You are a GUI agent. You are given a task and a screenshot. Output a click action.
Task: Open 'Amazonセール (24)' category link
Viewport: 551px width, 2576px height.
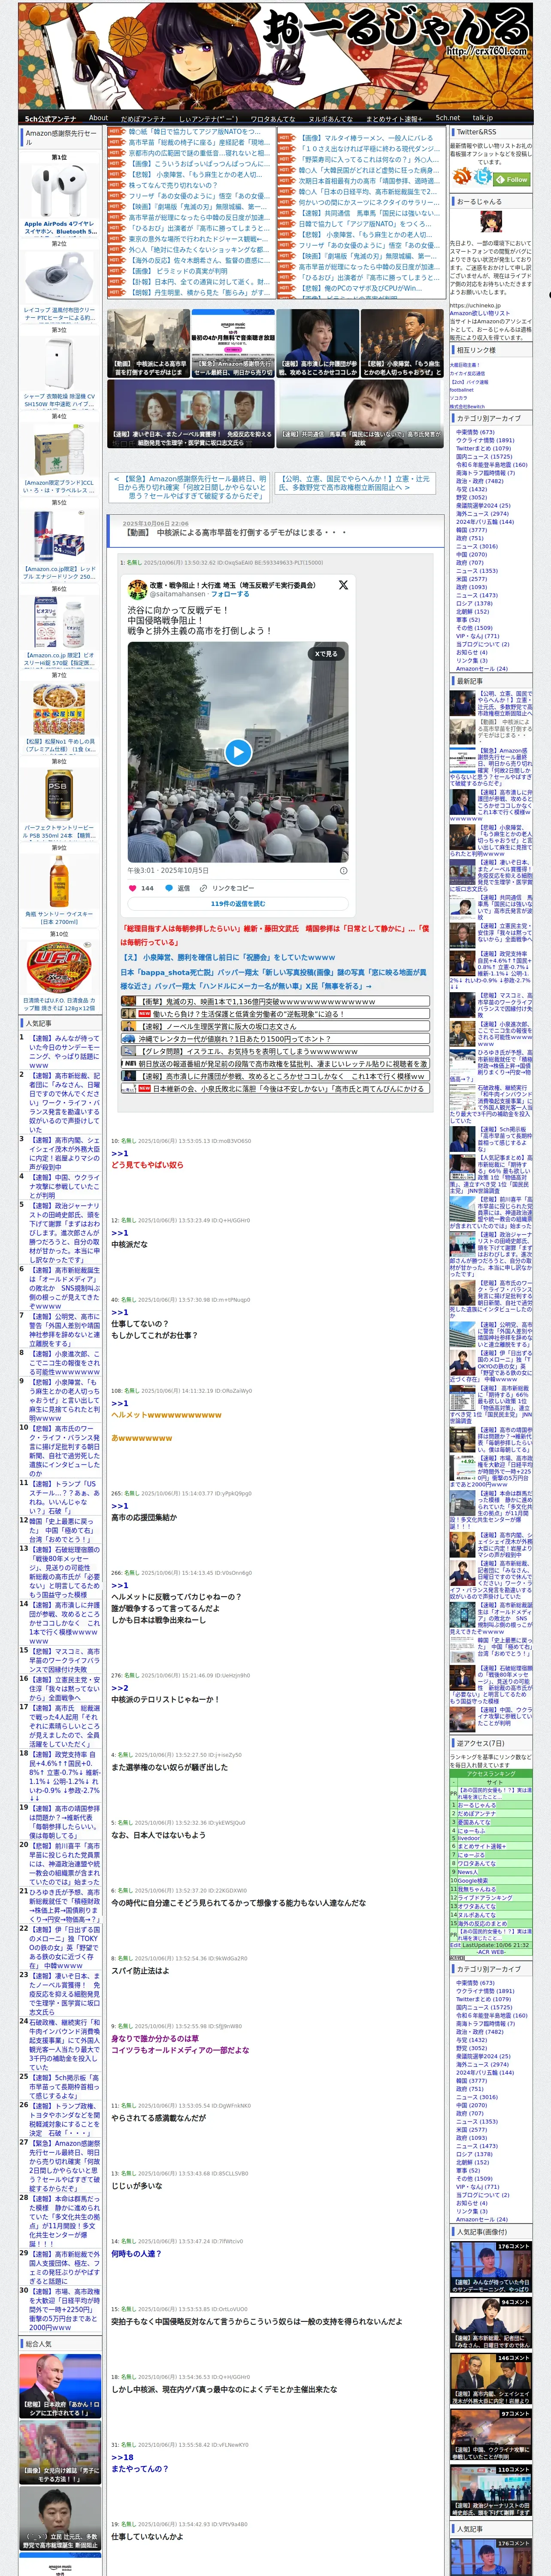(x=482, y=669)
